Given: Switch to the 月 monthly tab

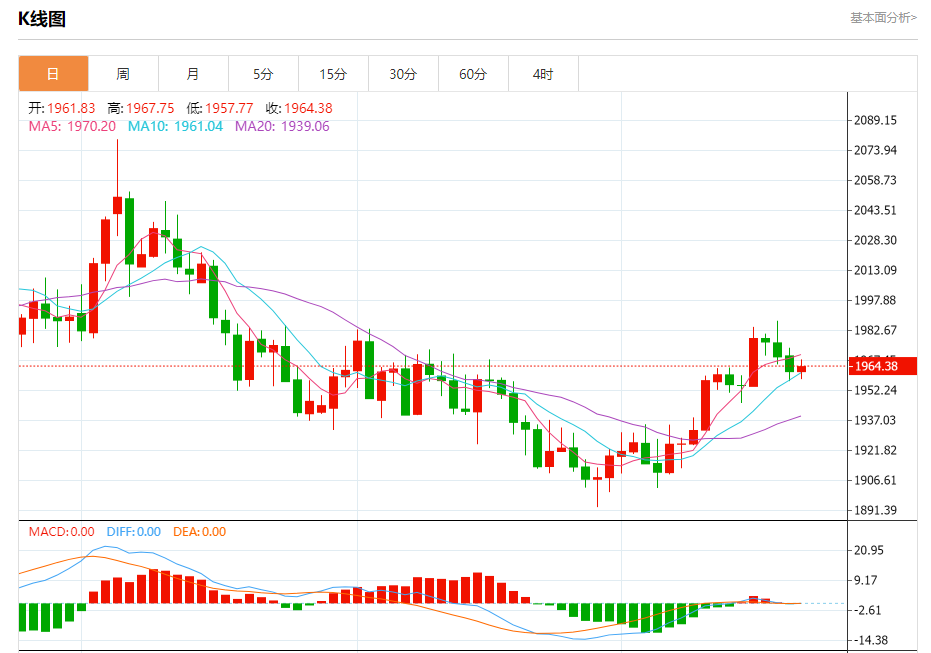Looking at the screenshot, I should [194, 74].
